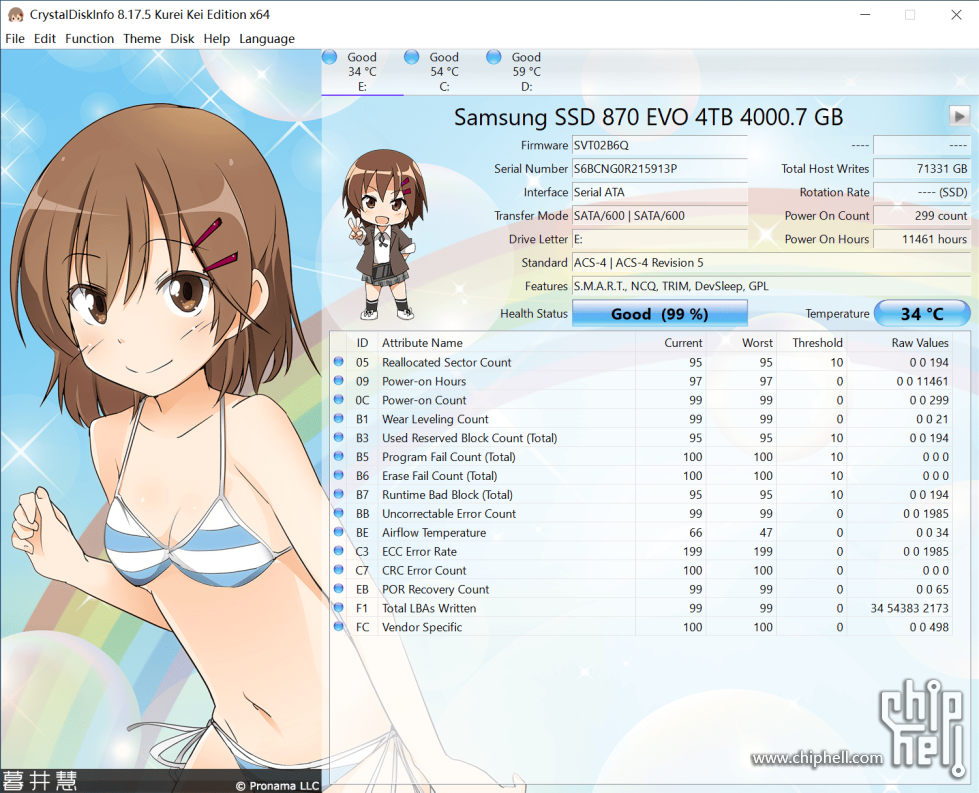Screen dimensions: 979x793
Task: Click the 34 °C temperature button
Action: (x=922, y=313)
